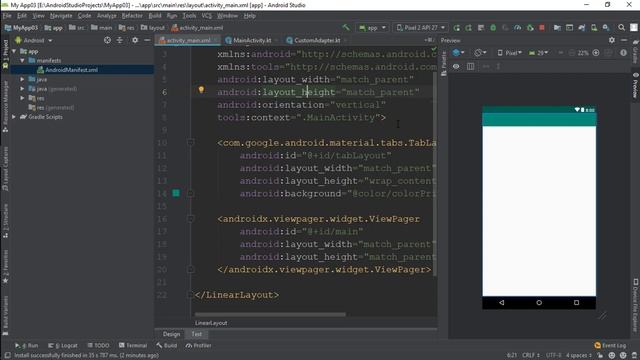Open the profiler gauge icon in toolbar
This screenshot has height=360, width=640.
coord(518,28)
